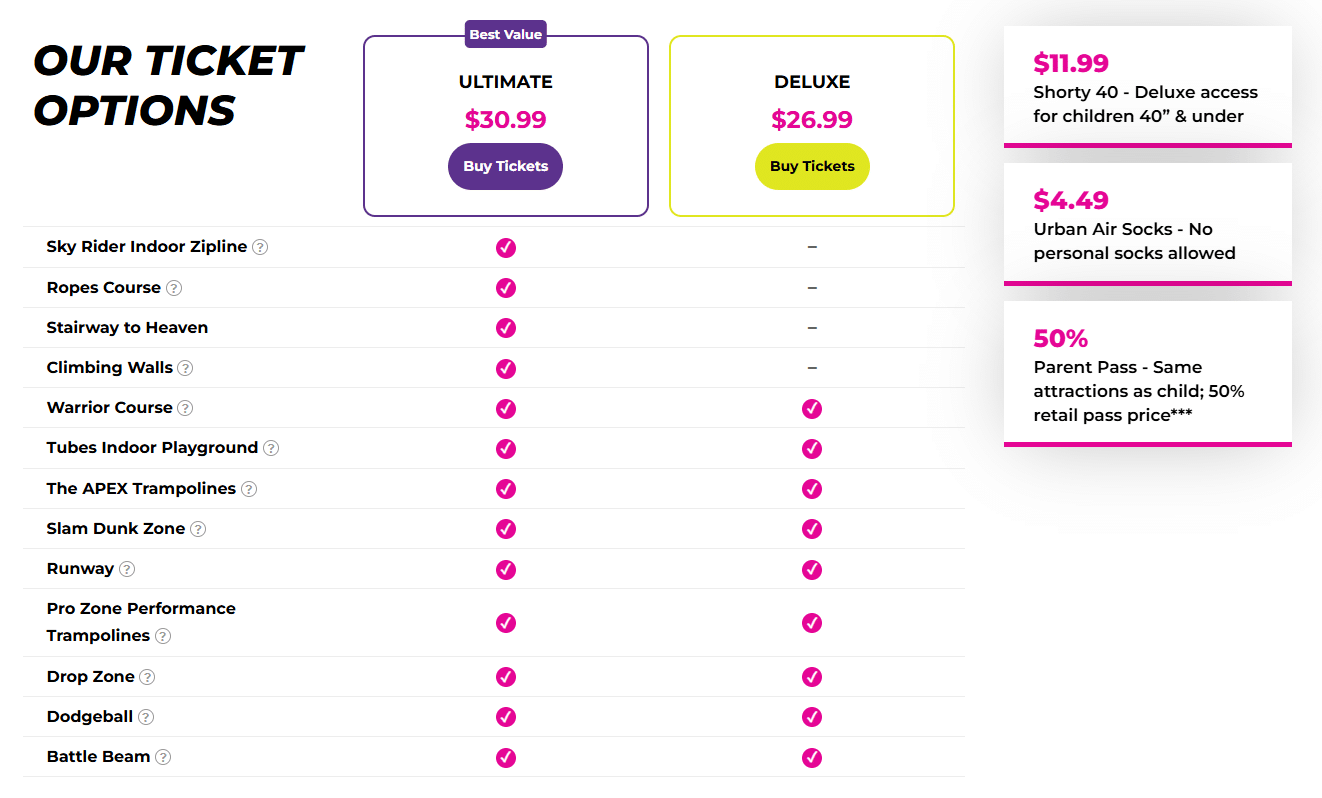This screenshot has width=1322, height=798.
Task: Click Slam Dunk Zone question mark icon
Action: pos(198,529)
